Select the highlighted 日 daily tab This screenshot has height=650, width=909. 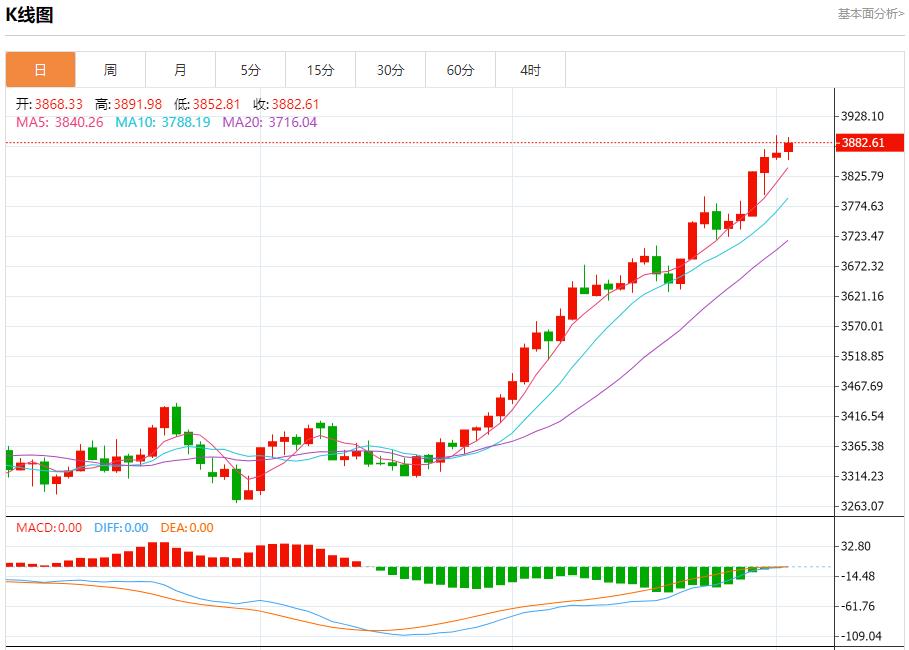pos(40,70)
